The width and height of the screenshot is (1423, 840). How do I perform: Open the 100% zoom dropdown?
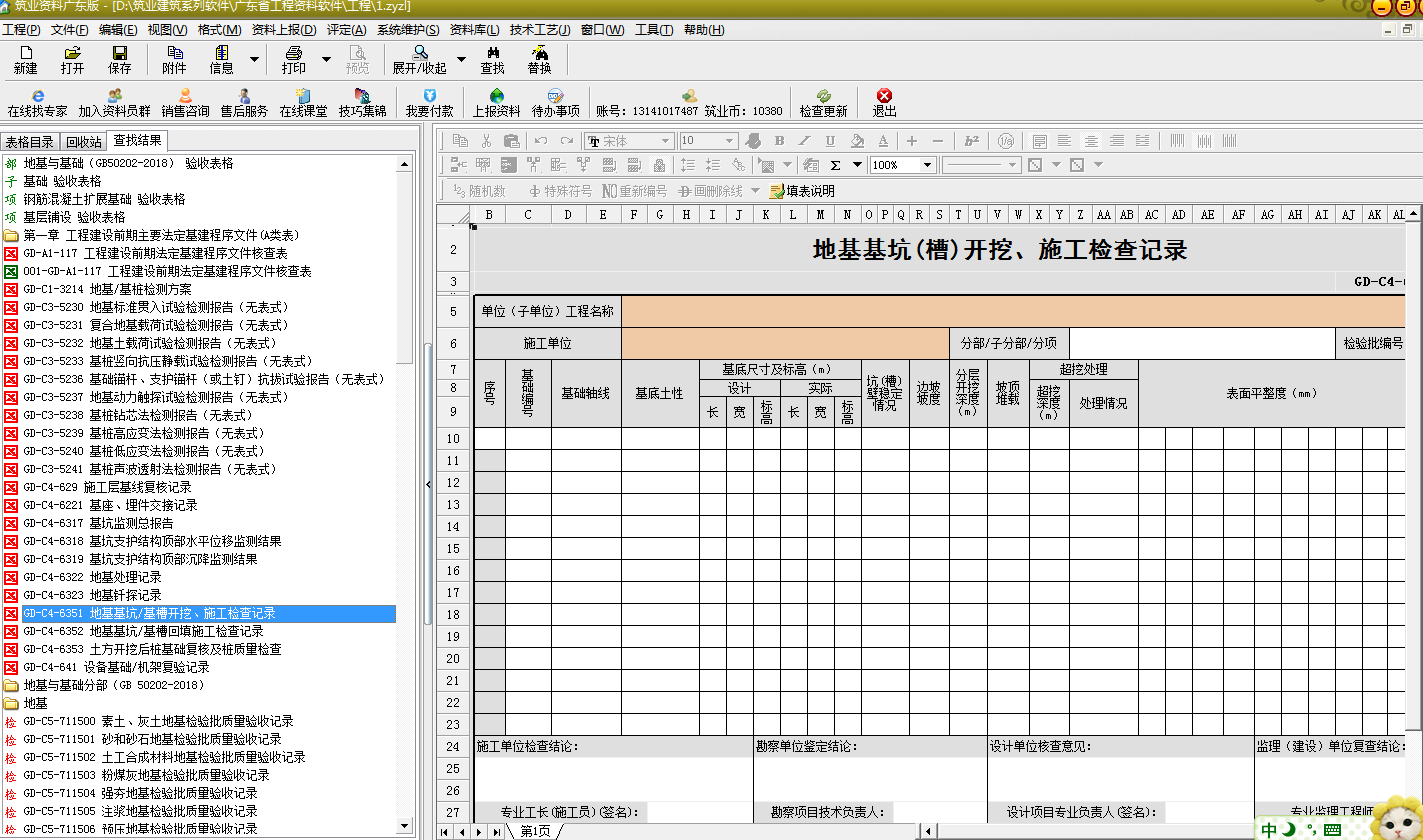click(x=927, y=165)
